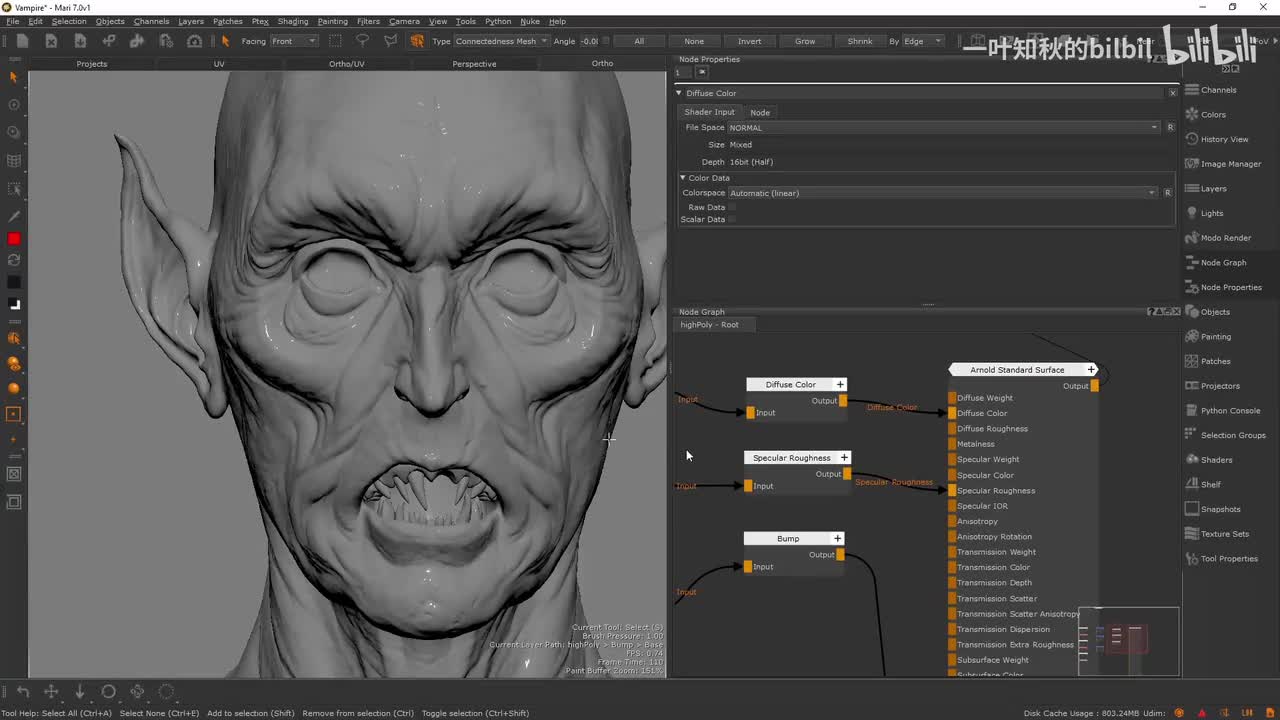The height and width of the screenshot is (720, 1280).
Task: Click plus icon on Arnold Standard Surface
Action: (x=1091, y=370)
